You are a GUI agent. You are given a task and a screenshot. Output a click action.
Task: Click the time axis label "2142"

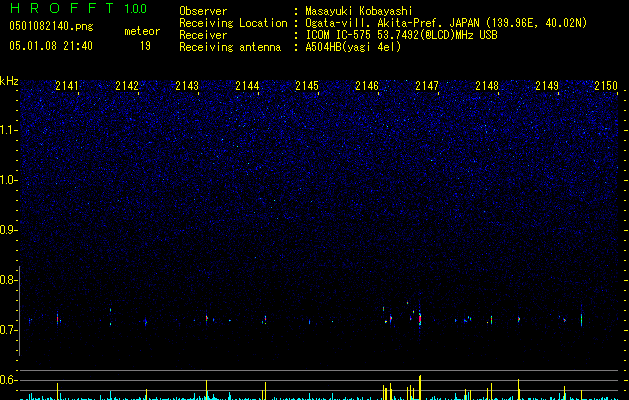(x=127, y=86)
